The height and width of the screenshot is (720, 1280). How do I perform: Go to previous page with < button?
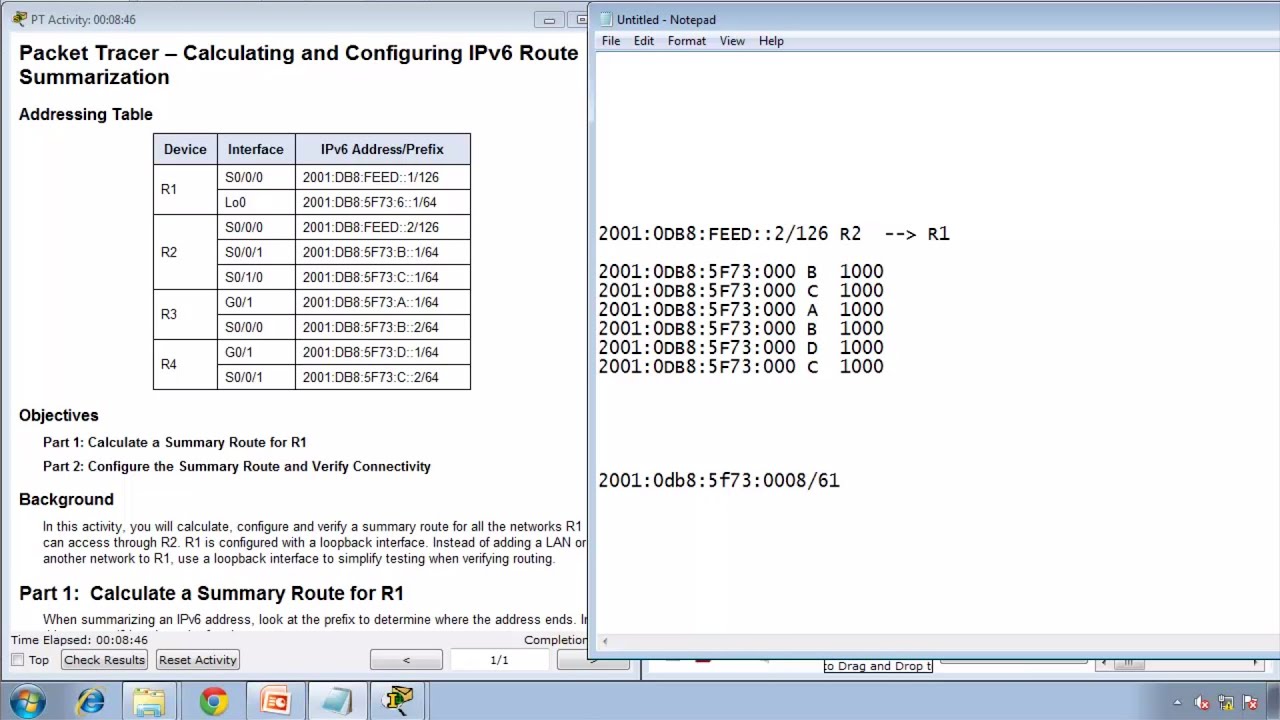point(406,660)
